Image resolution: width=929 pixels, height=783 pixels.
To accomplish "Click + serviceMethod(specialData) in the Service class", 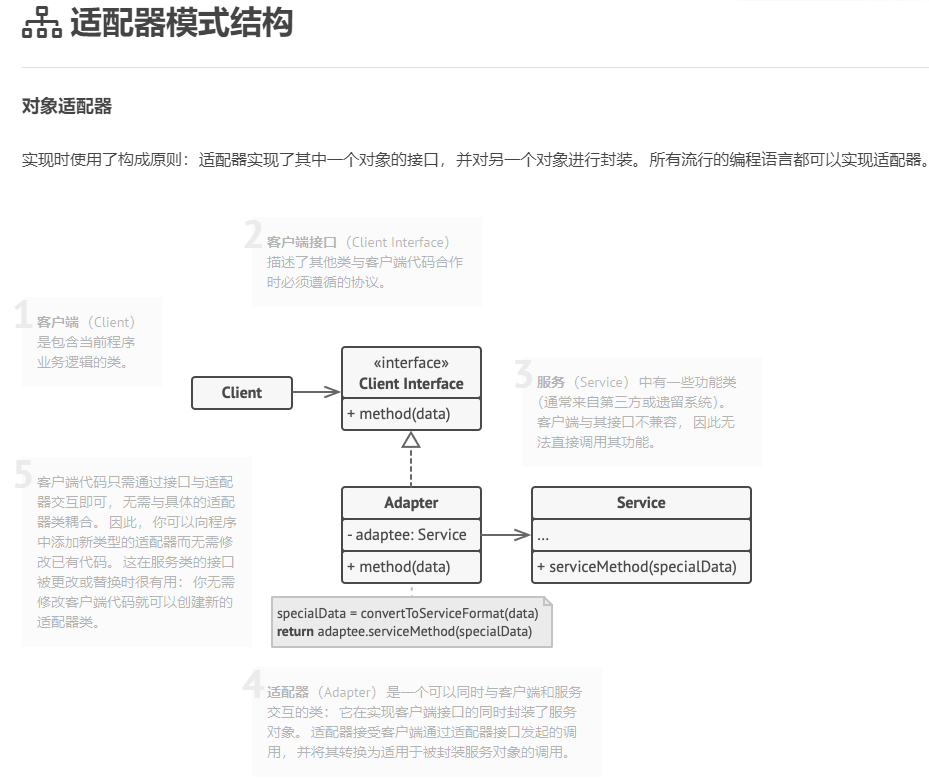I will tap(641, 567).
